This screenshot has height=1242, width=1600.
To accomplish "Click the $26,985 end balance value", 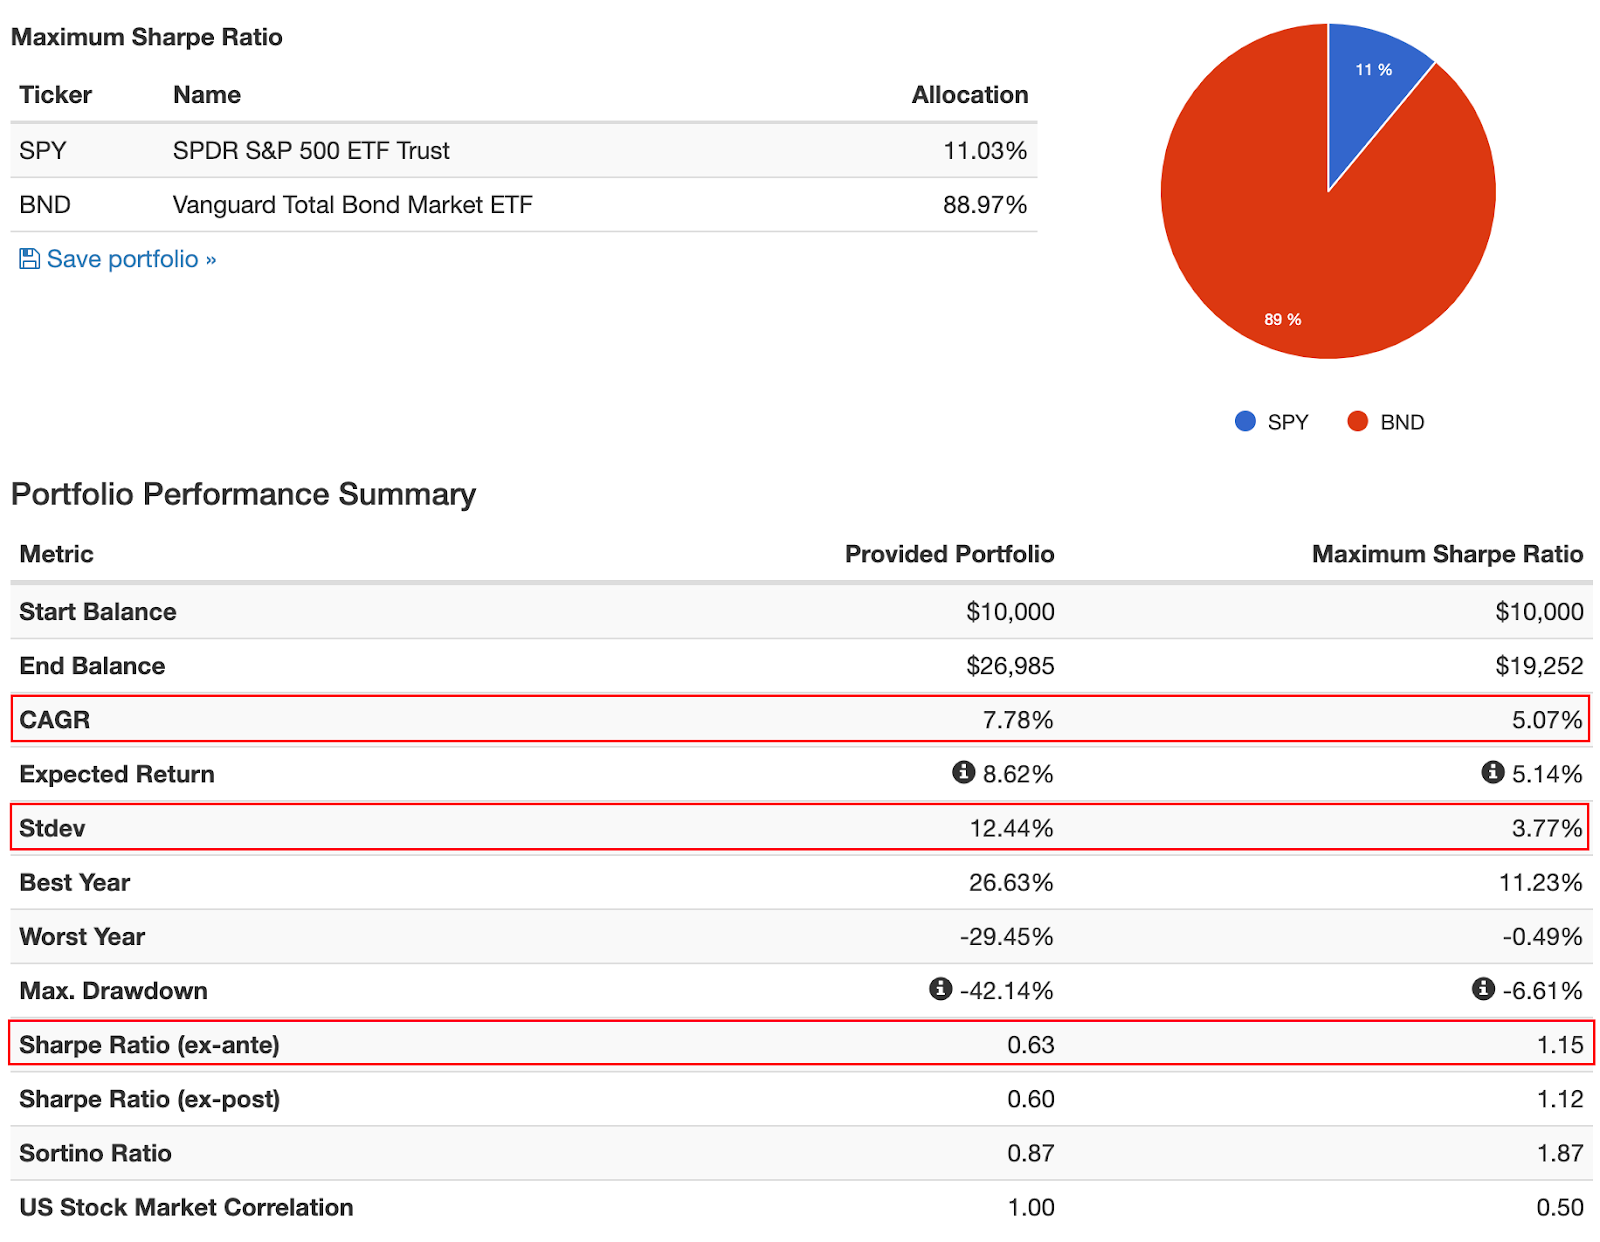I will point(1010,666).
